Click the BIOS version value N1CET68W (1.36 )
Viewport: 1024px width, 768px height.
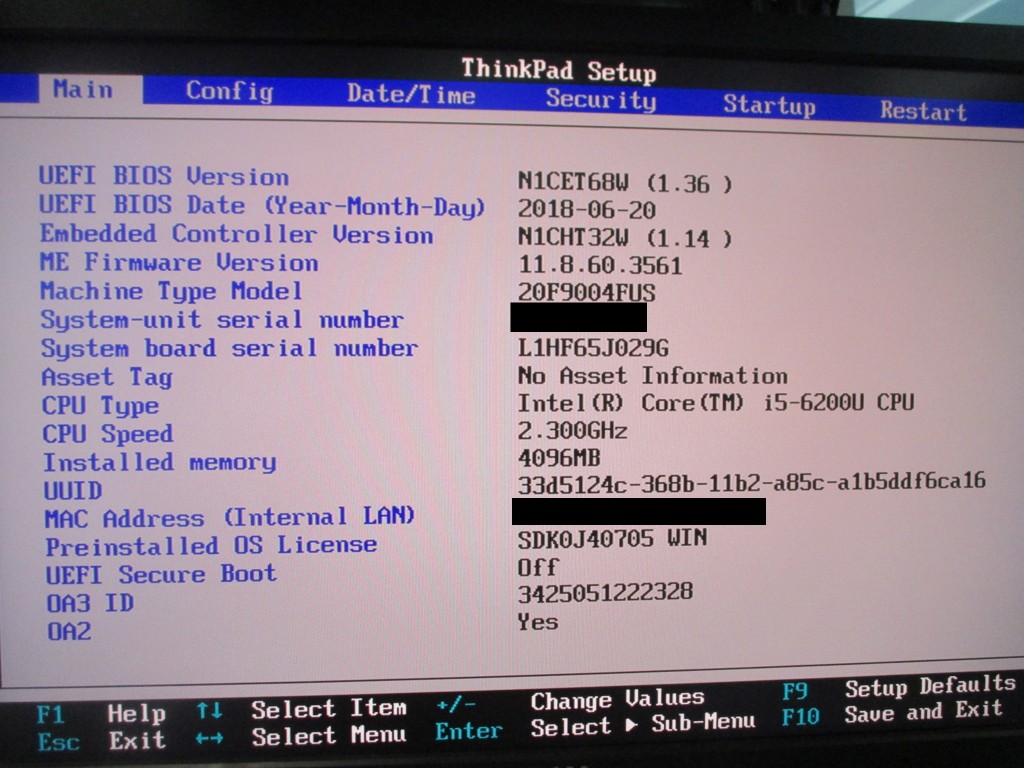pyautogui.click(x=625, y=183)
